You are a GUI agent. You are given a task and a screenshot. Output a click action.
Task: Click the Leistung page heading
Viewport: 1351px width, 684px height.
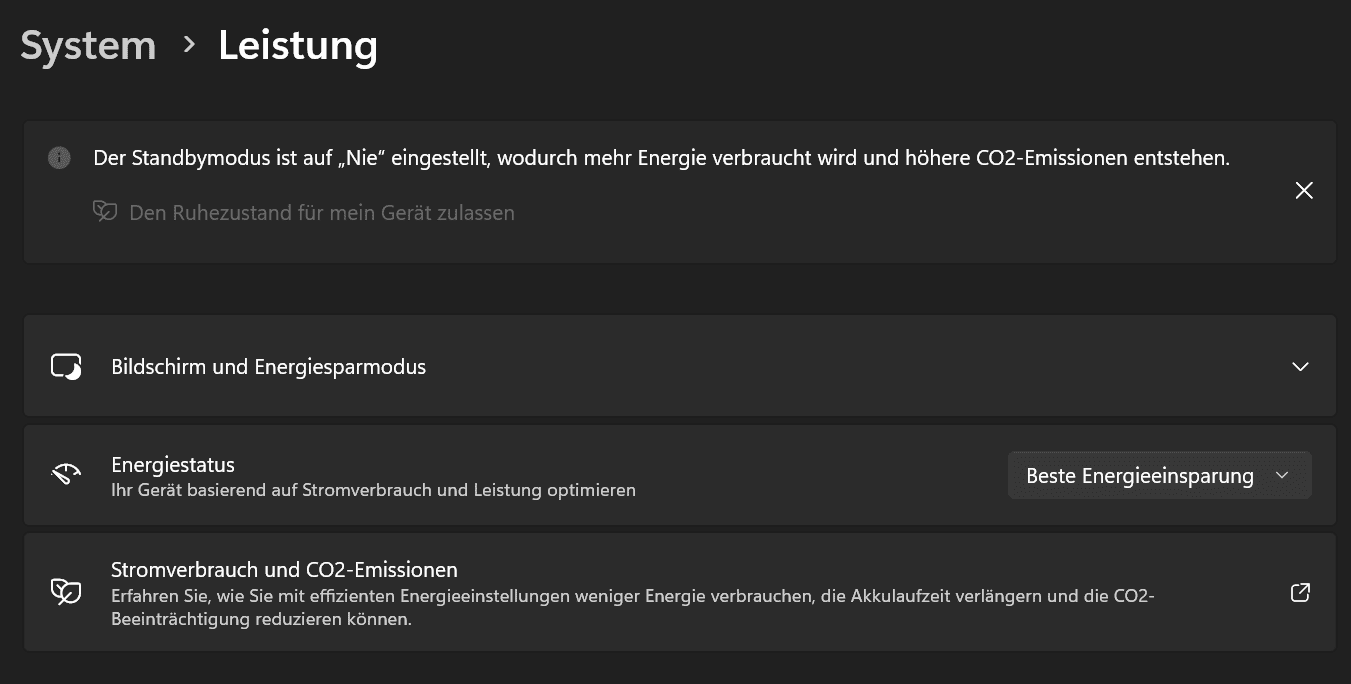[298, 46]
